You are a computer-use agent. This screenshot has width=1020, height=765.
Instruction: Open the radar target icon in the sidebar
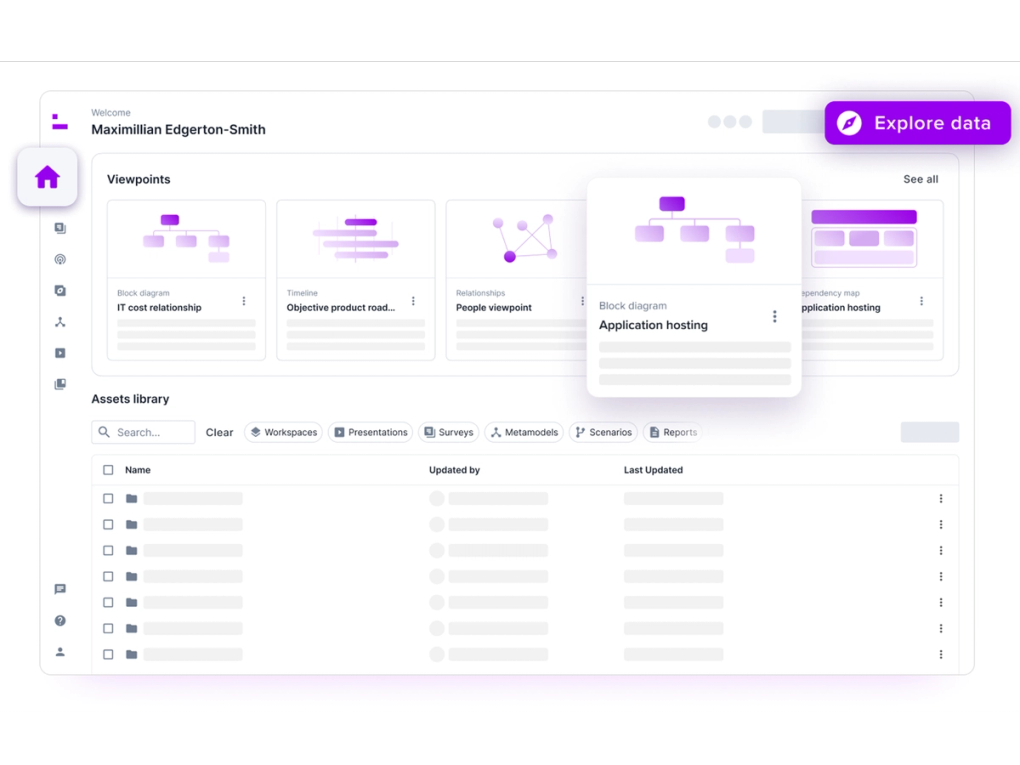pos(60,260)
